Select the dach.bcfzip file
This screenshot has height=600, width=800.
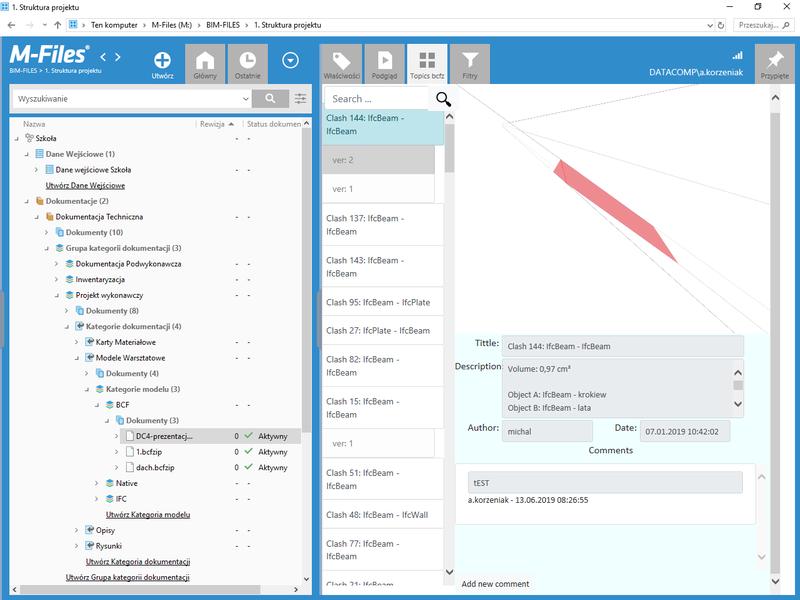point(155,467)
